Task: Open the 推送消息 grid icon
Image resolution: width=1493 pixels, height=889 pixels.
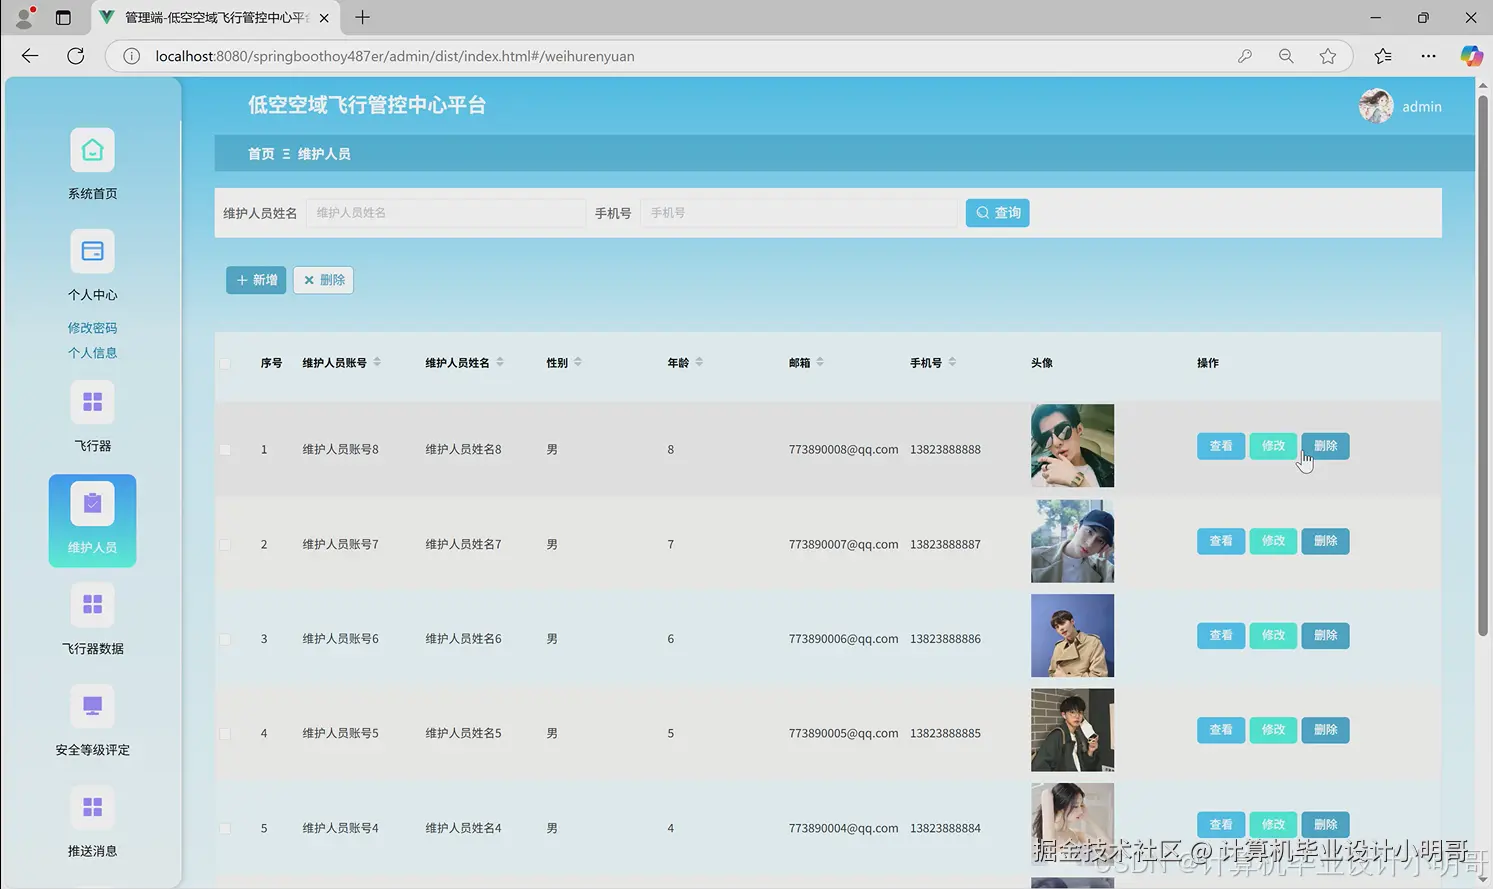Action: (x=92, y=807)
